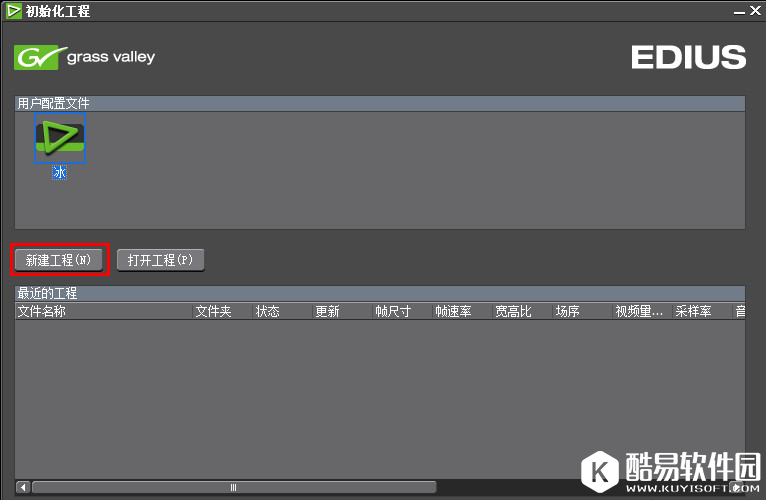The height and width of the screenshot is (500, 766).
Task: Sort the list by the 采样率 column
Action: tap(702, 311)
